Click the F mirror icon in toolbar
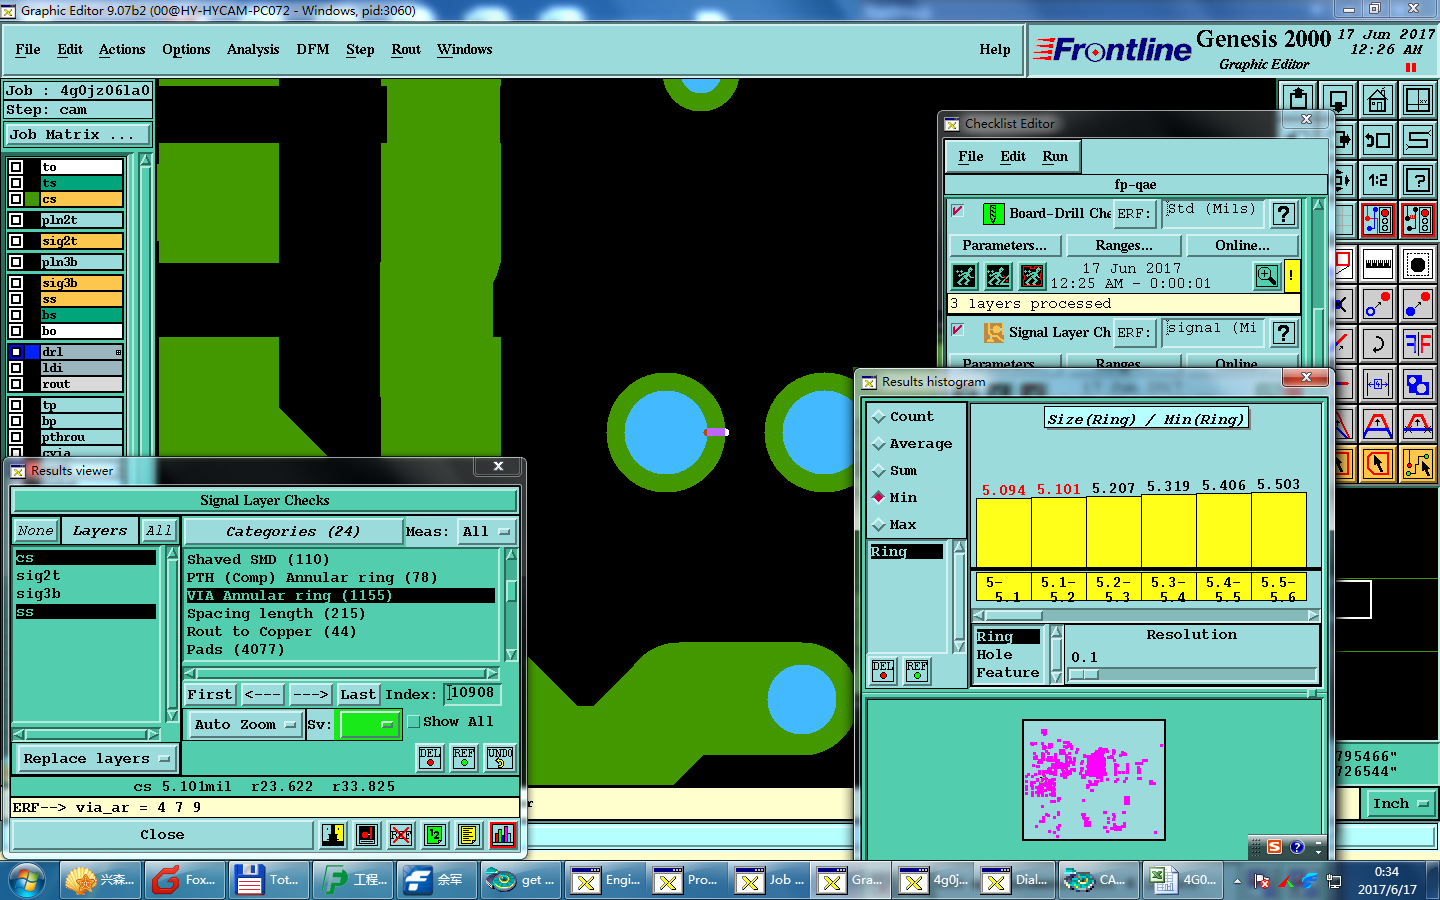Screen dimensions: 1440x900 (x=1417, y=345)
